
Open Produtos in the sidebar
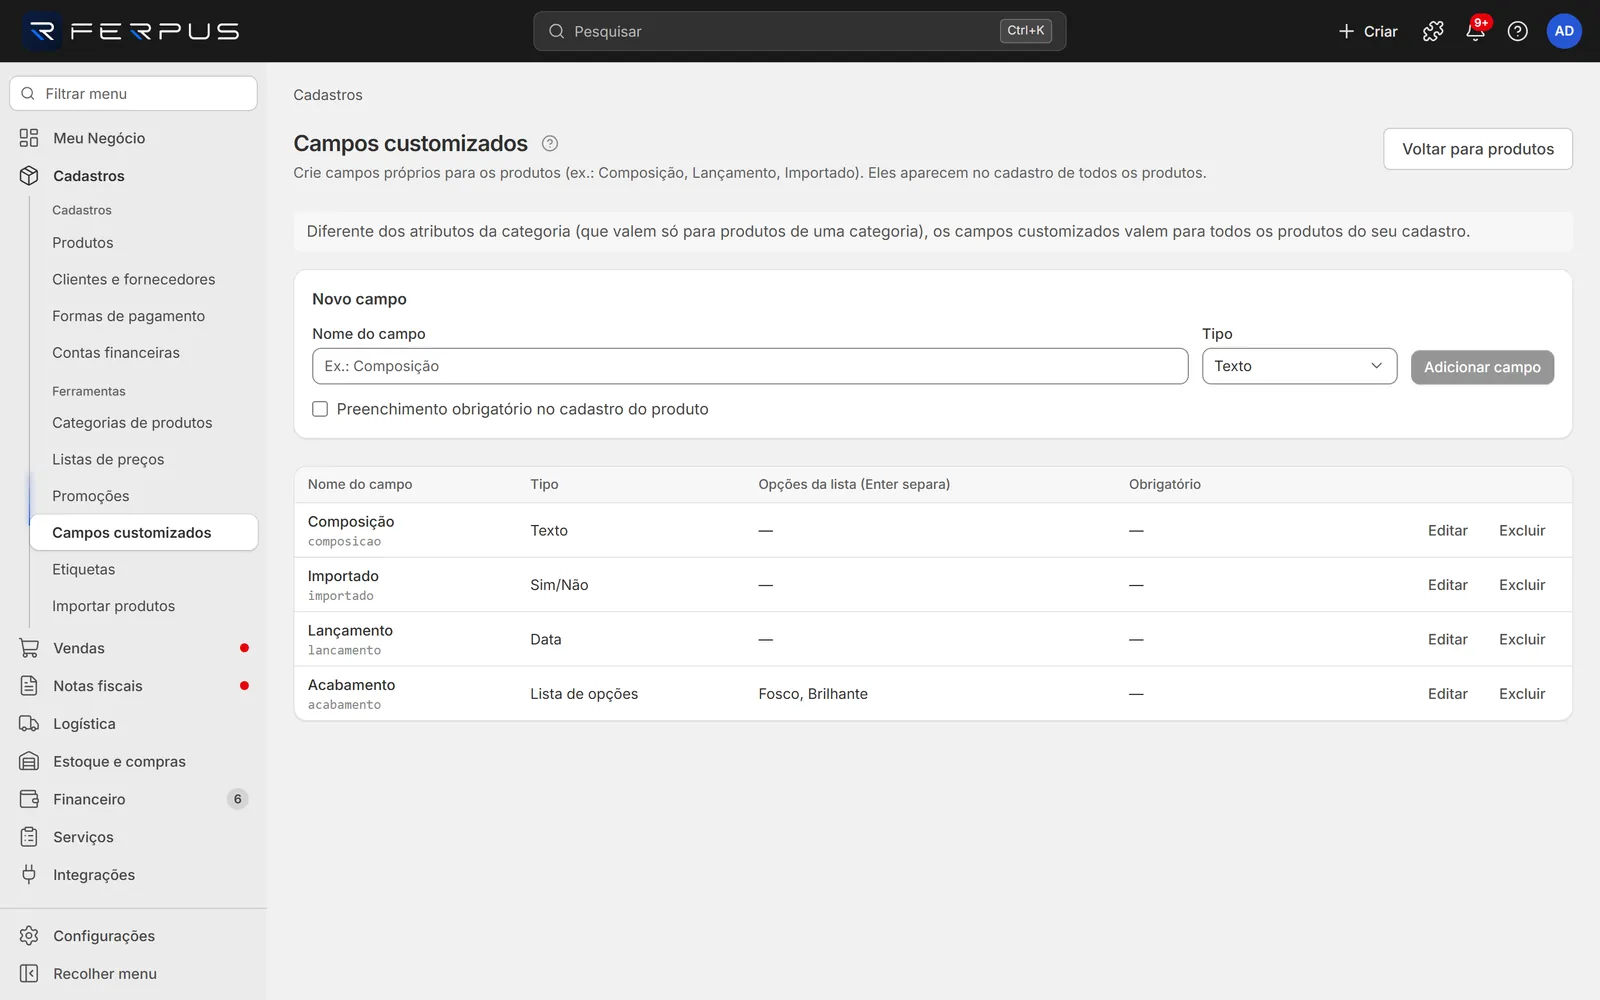click(x=83, y=243)
